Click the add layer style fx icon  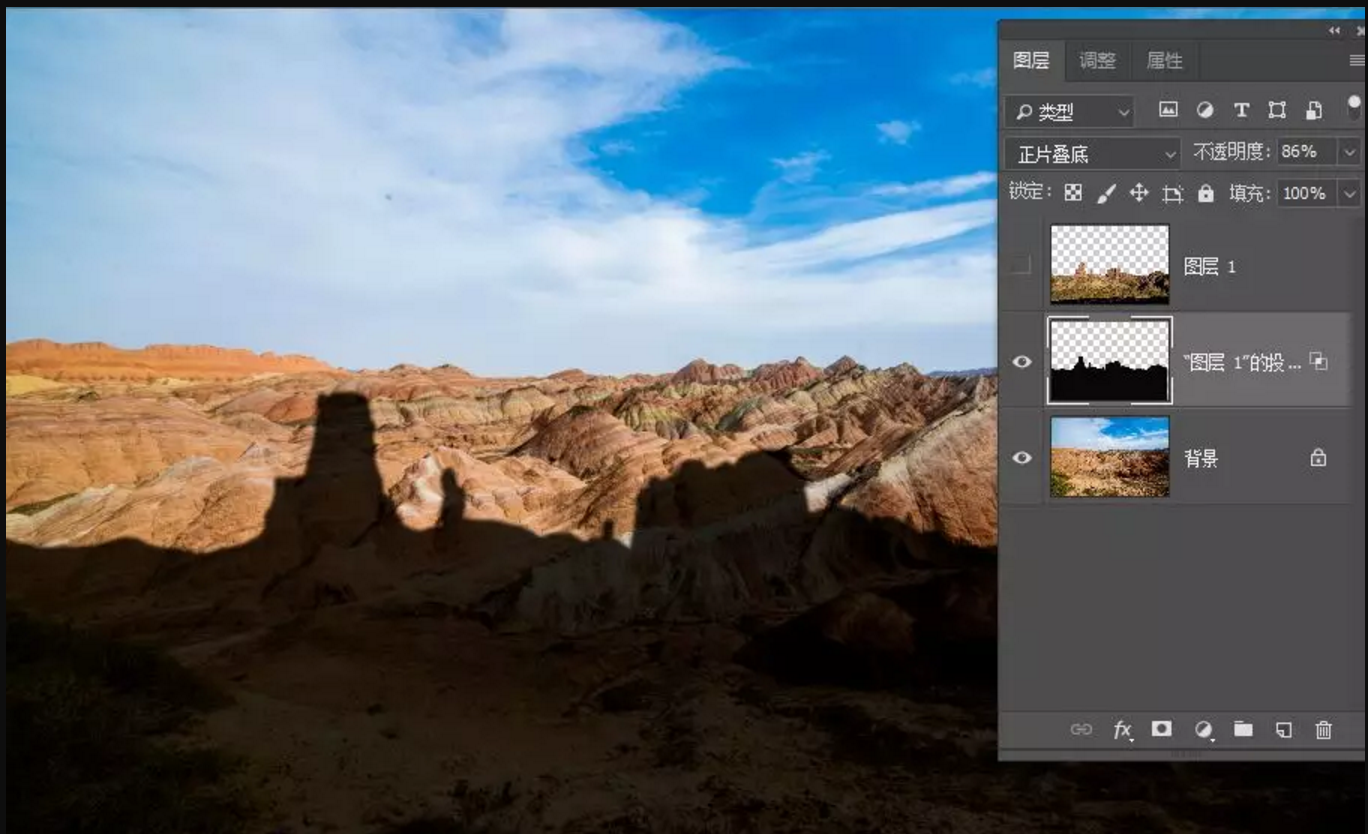click(1122, 730)
